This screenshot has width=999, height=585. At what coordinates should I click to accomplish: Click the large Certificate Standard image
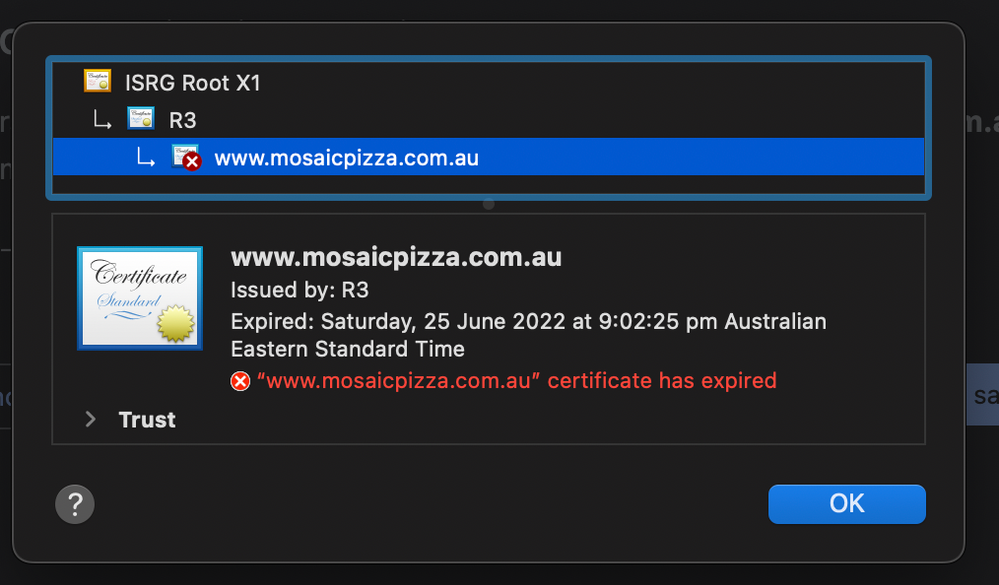(140, 298)
